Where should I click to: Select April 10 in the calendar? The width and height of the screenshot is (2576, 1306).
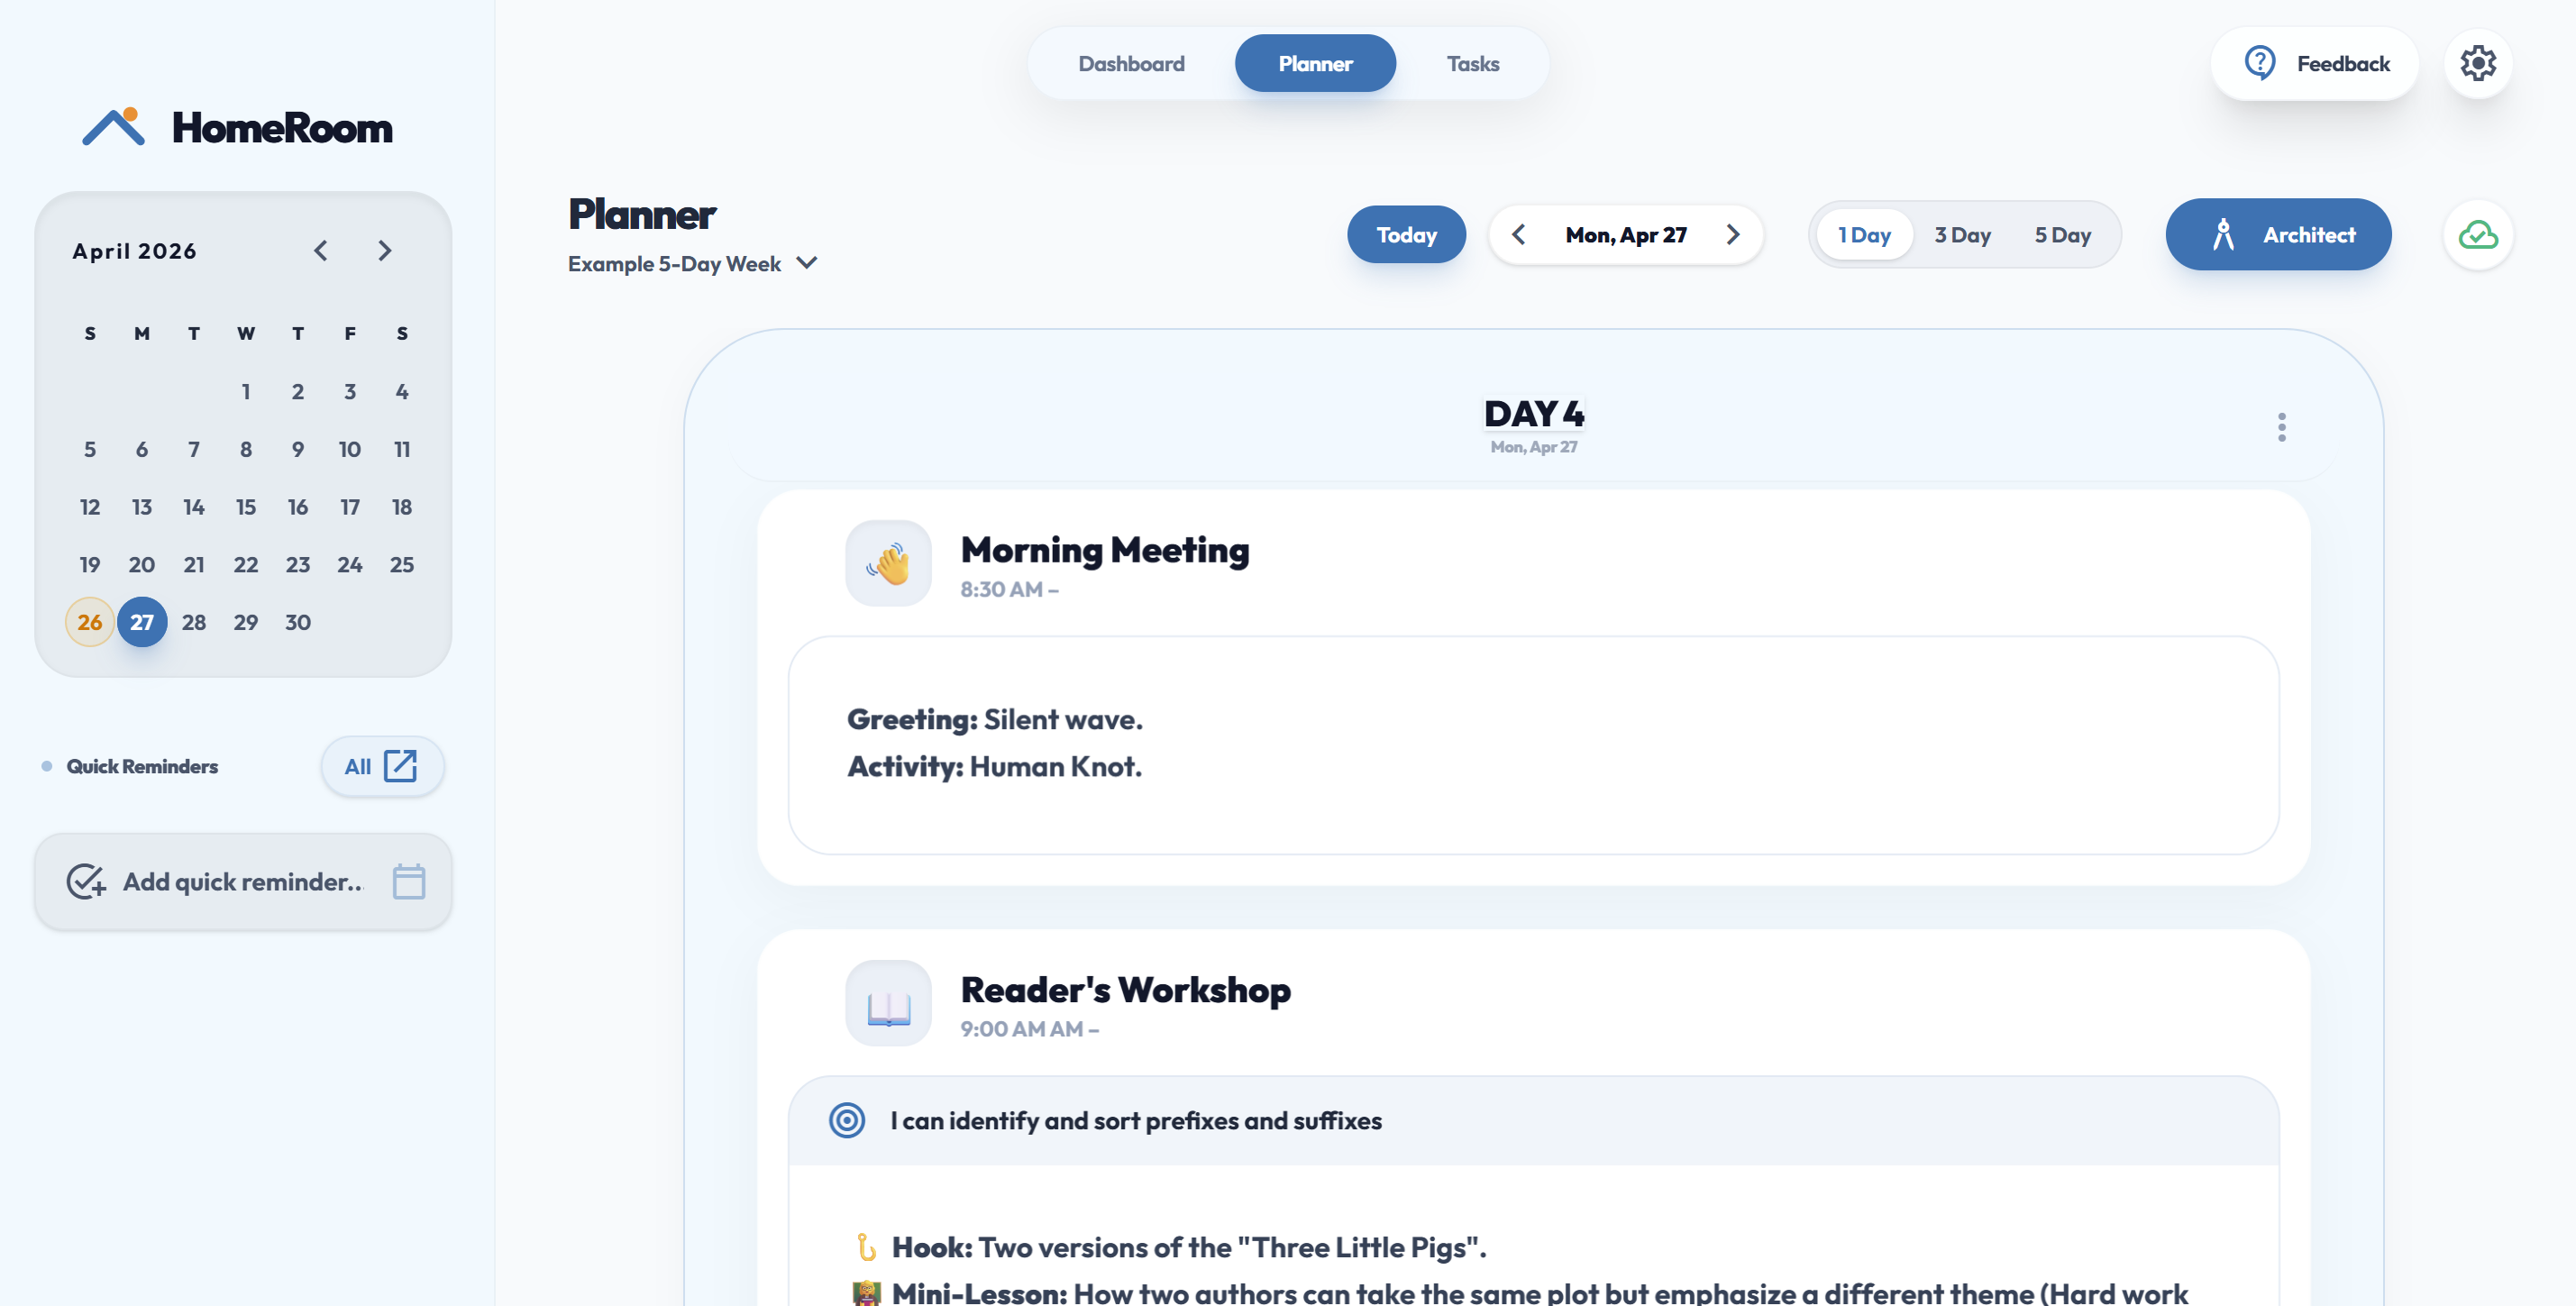(350, 449)
